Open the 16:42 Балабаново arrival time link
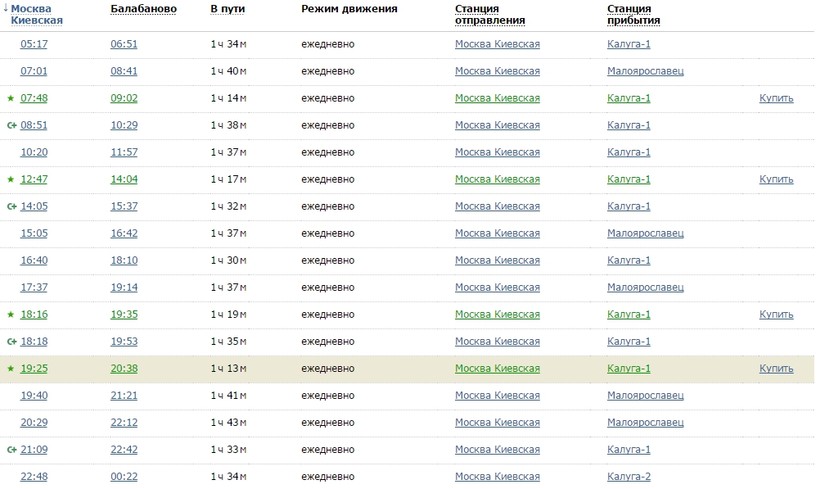Image resolution: width=820 pixels, height=489 pixels. point(124,233)
